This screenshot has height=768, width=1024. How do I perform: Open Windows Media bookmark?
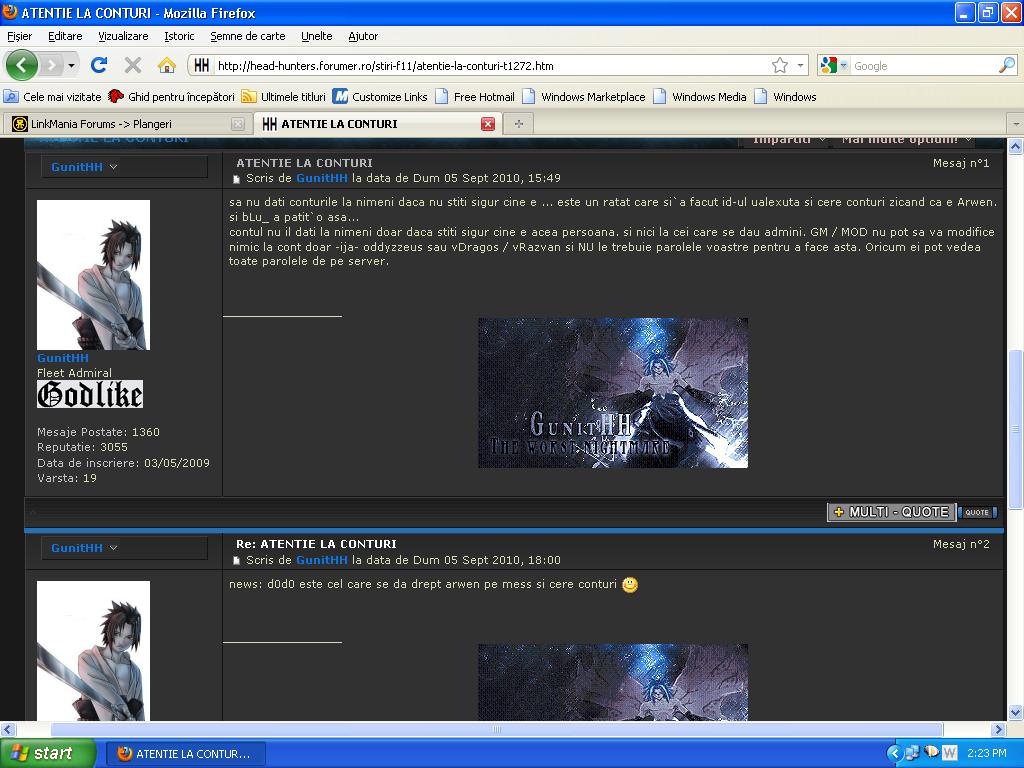[x=700, y=97]
